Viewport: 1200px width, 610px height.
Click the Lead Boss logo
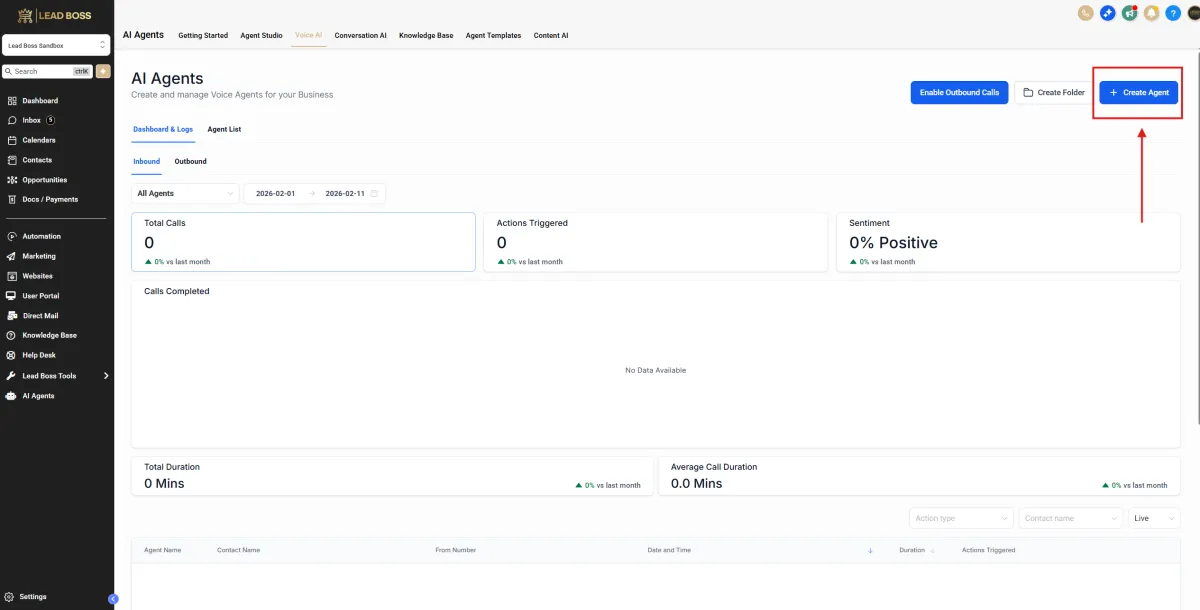pos(56,15)
